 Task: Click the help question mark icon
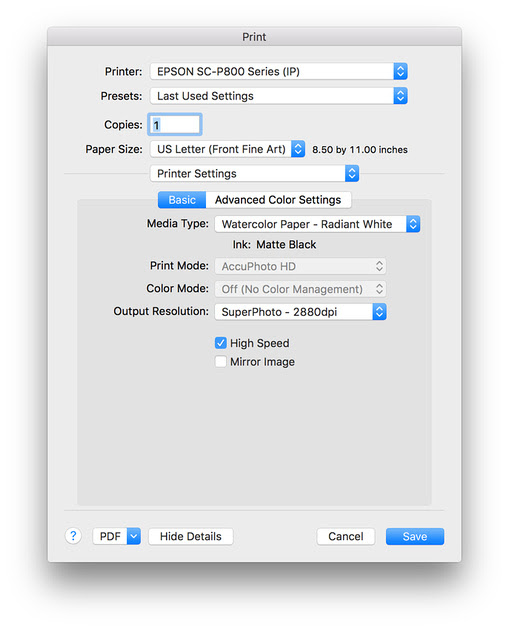(73, 536)
